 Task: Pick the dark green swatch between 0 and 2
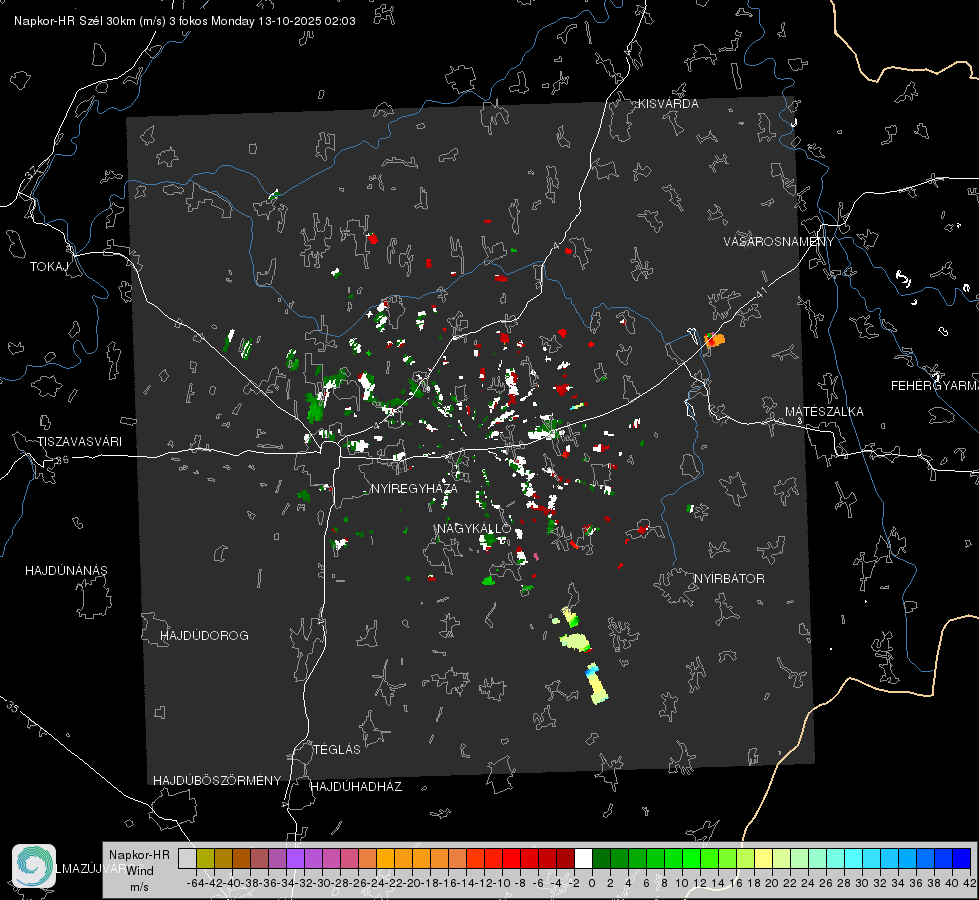coord(601,858)
